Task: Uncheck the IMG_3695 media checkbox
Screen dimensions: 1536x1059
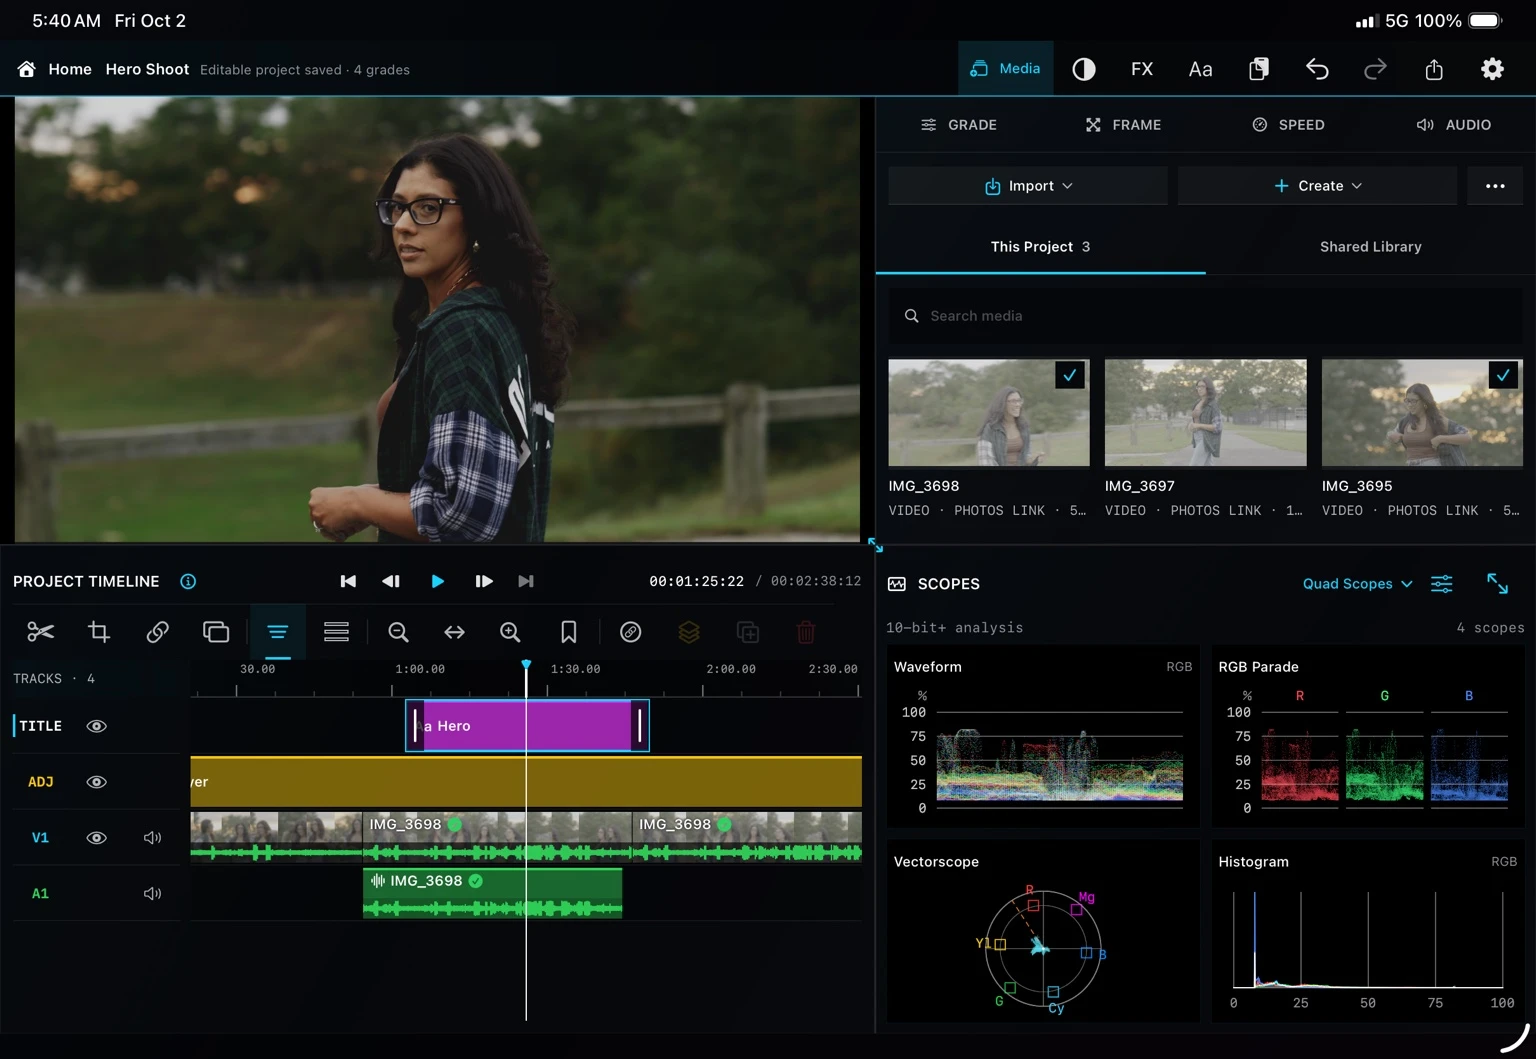Action: point(1503,375)
